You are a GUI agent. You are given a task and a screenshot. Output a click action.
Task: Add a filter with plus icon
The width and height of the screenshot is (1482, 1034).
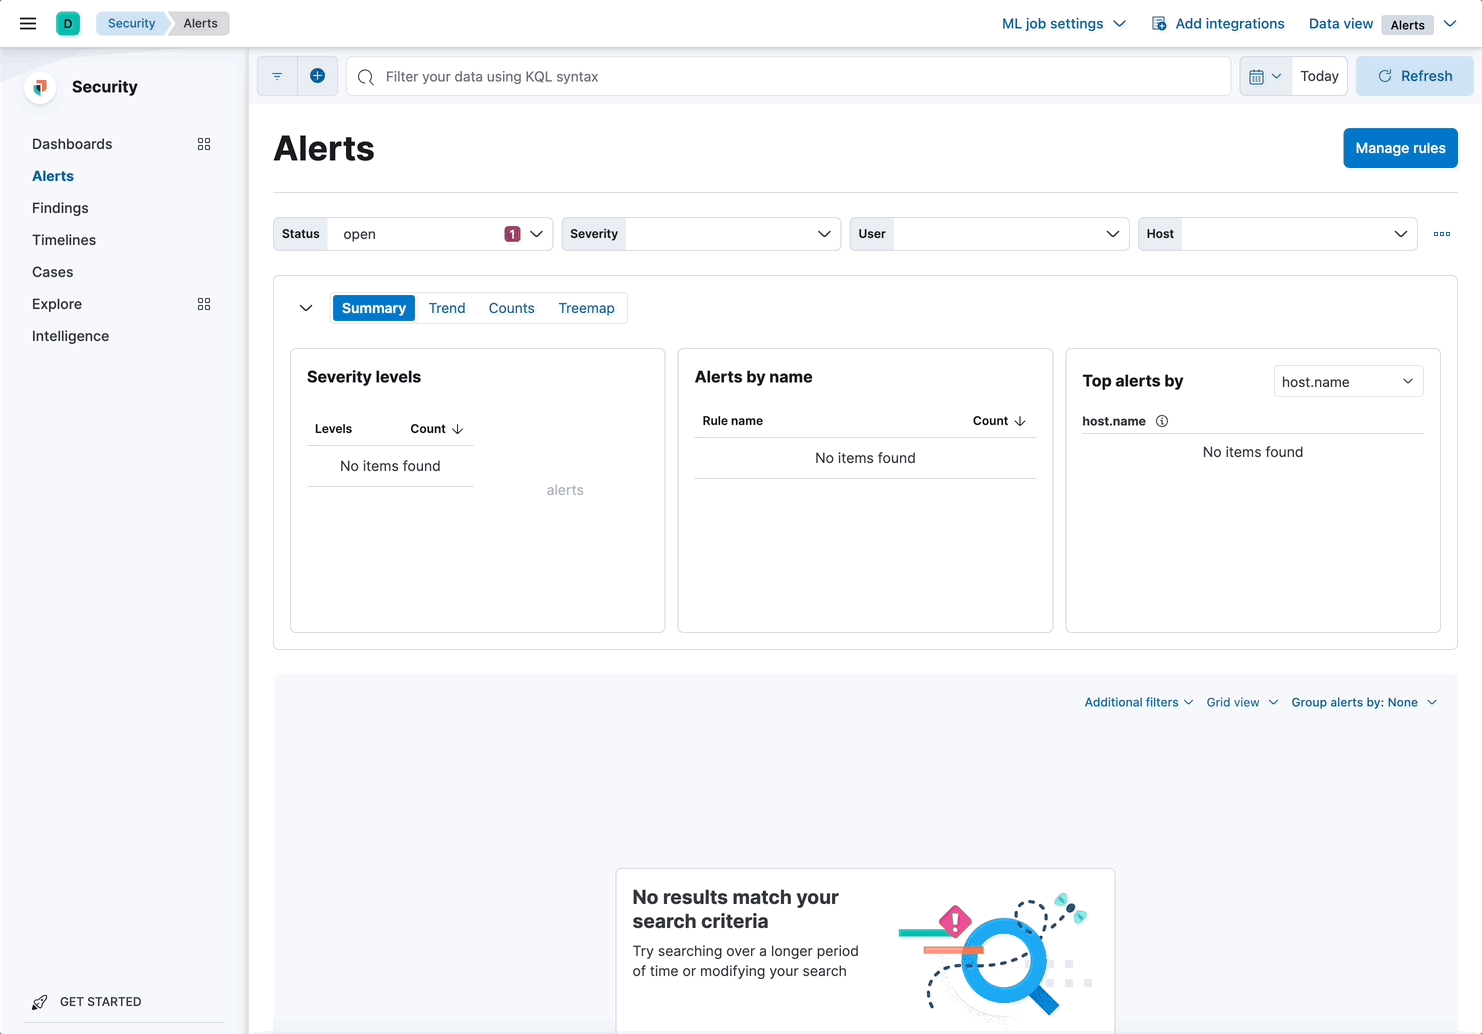(317, 76)
